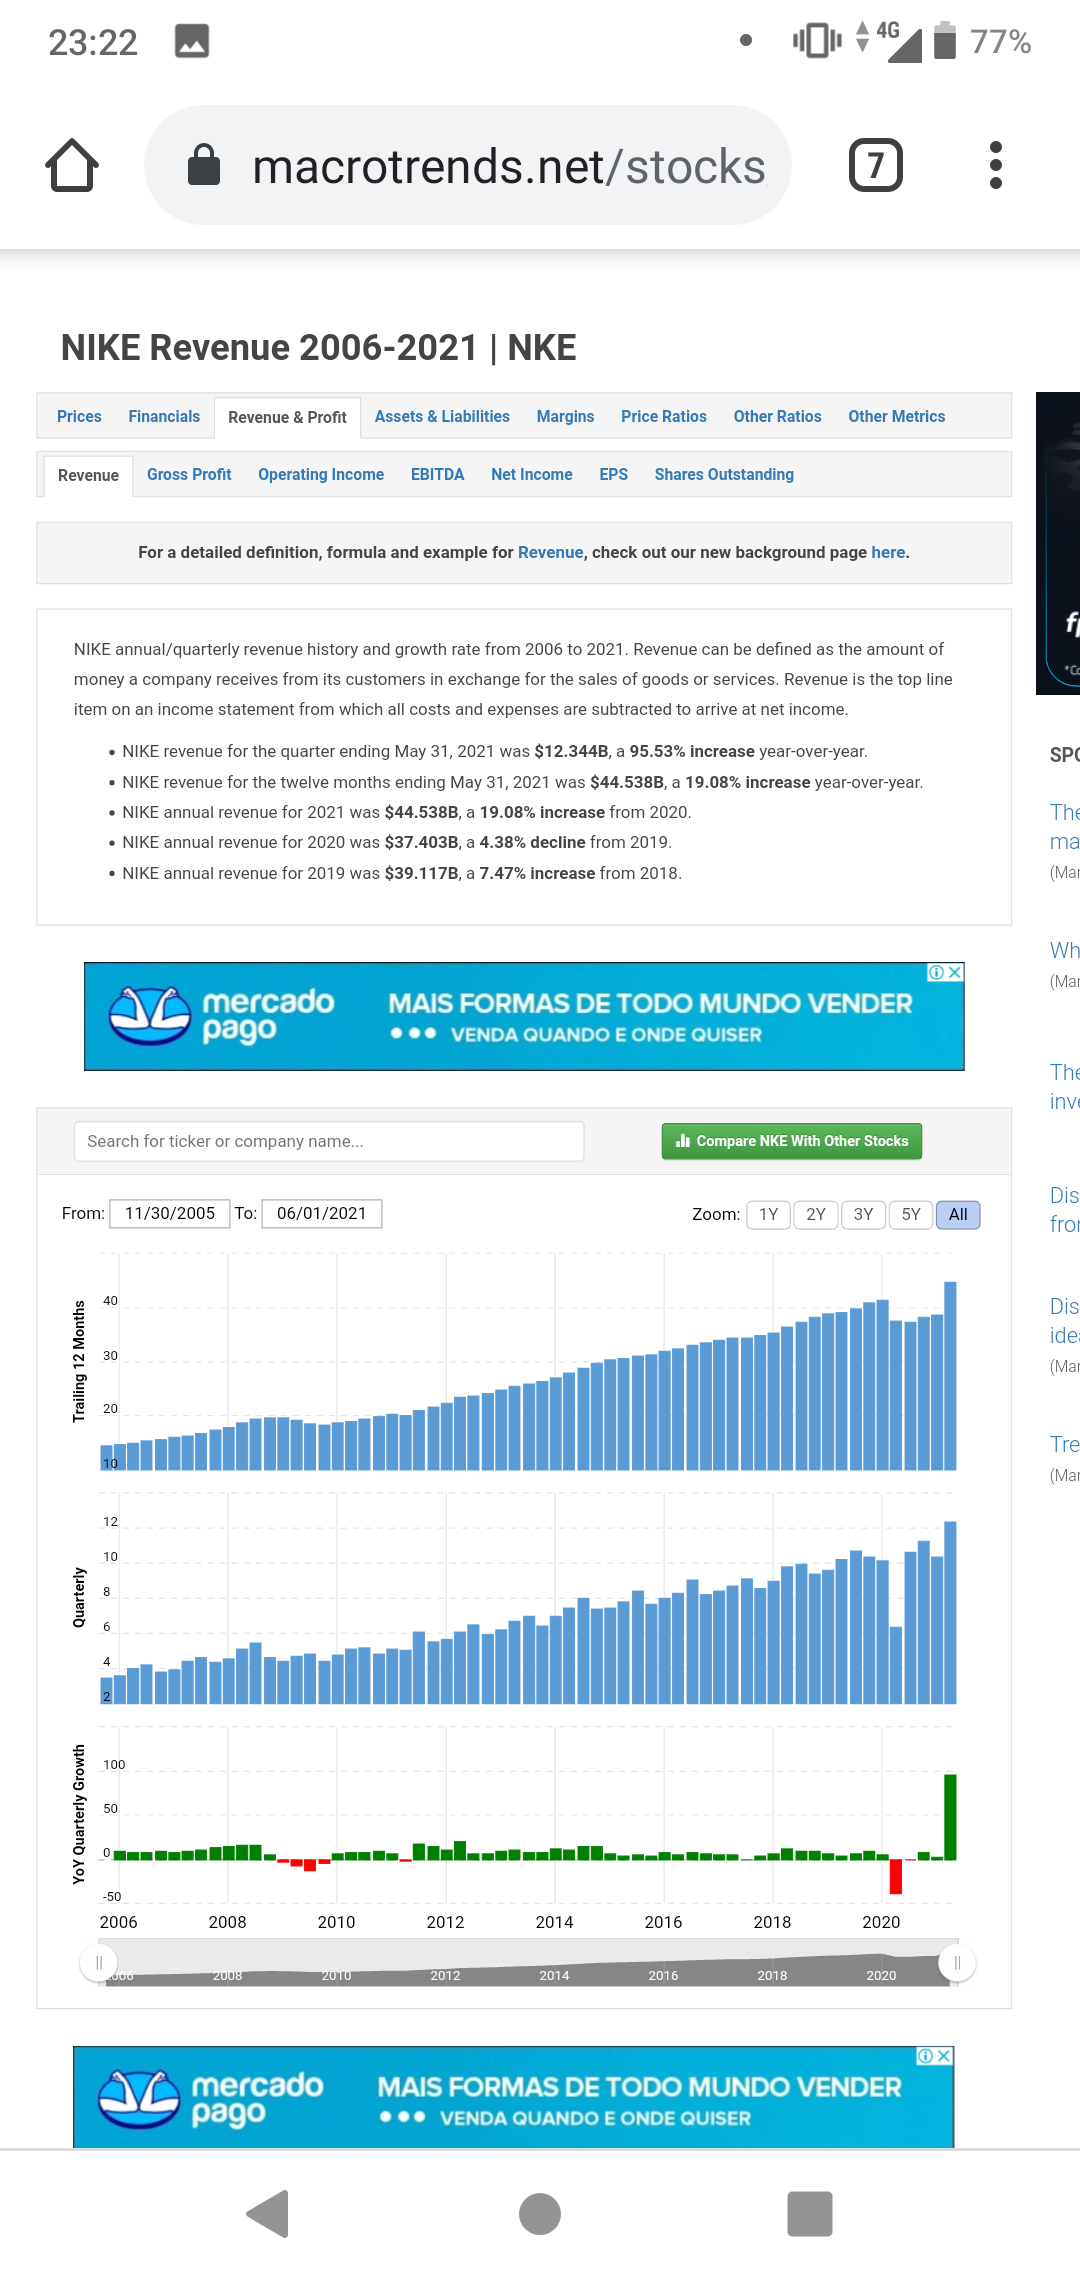Tap the Android back navigation button

(x=268, y=2213)
